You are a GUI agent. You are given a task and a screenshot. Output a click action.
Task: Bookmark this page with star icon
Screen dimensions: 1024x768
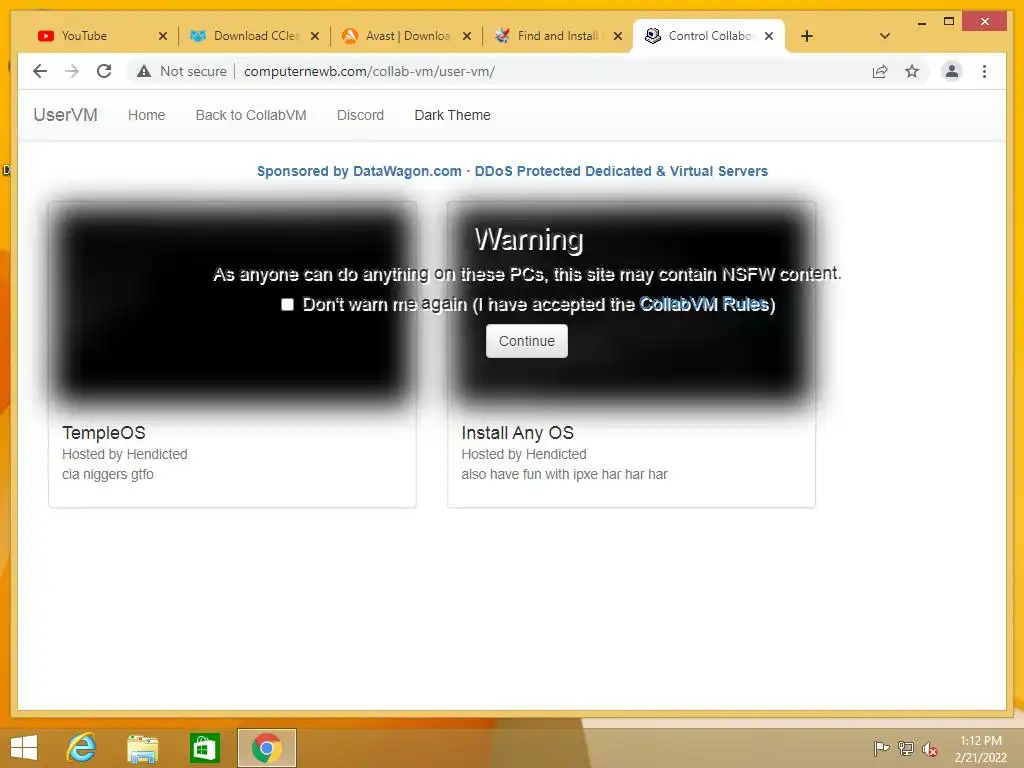[912, 71]
